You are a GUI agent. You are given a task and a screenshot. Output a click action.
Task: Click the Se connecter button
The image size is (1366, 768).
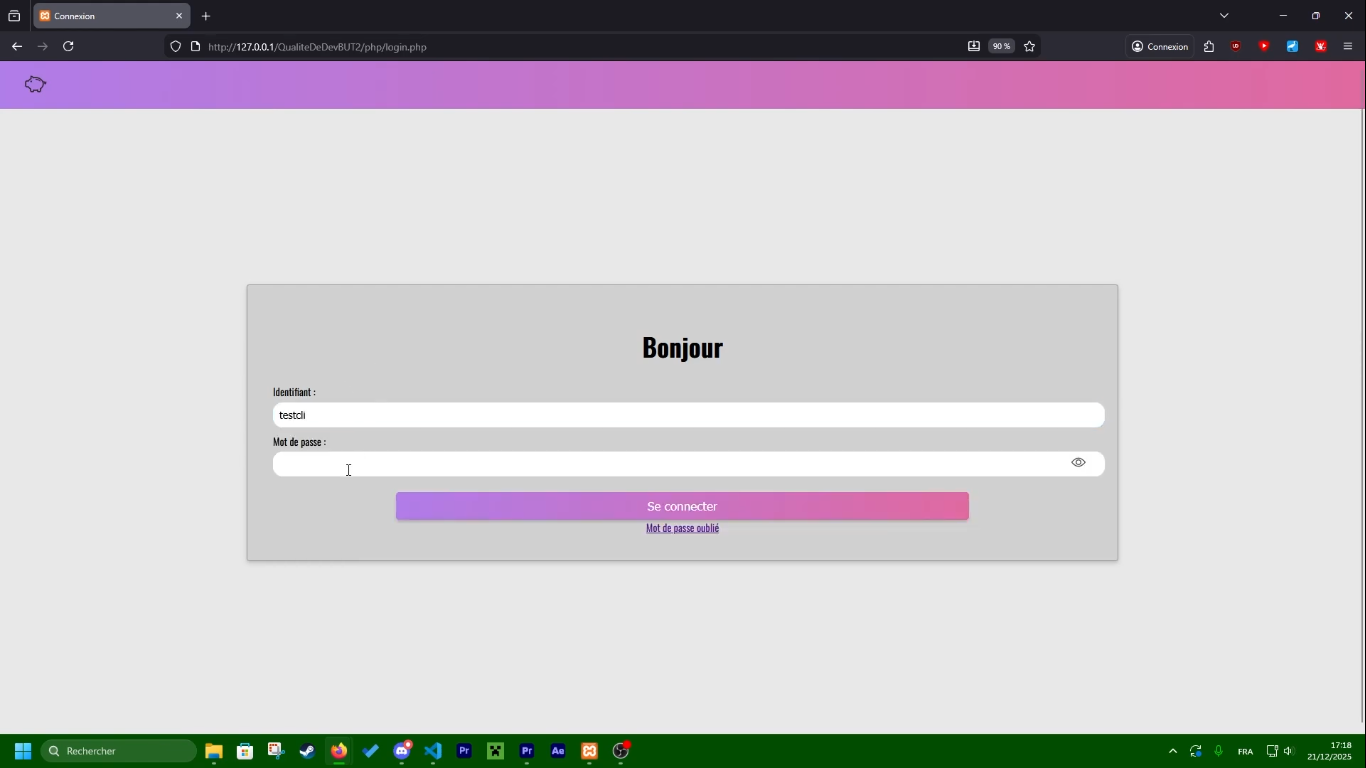pos(682,506)
